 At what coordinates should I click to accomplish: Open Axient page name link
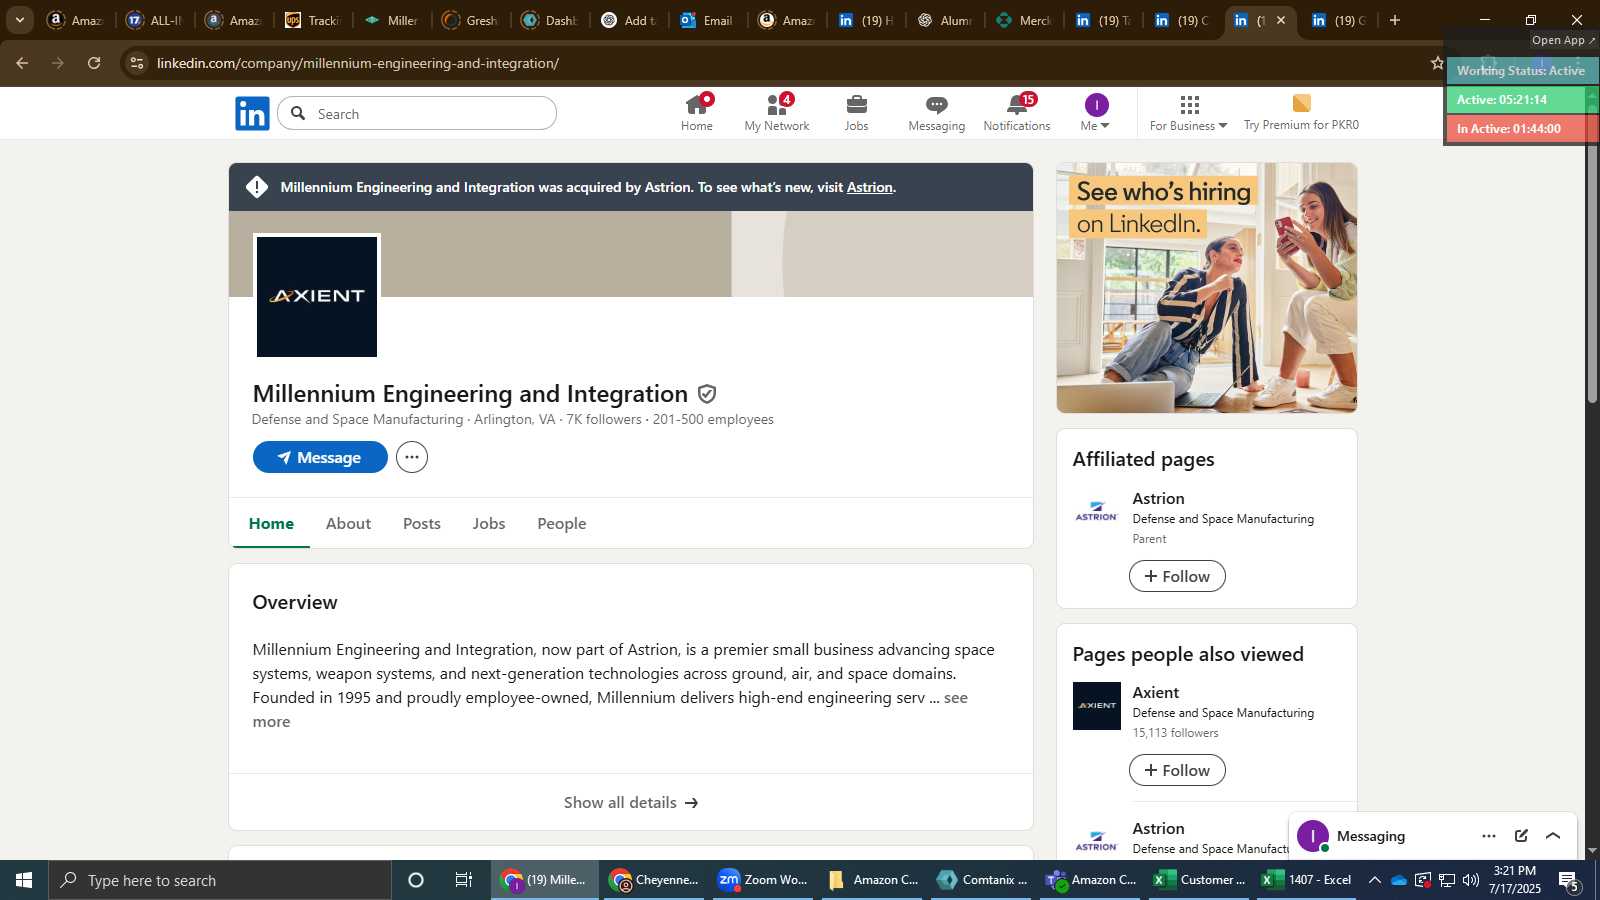pos(1155,692)
